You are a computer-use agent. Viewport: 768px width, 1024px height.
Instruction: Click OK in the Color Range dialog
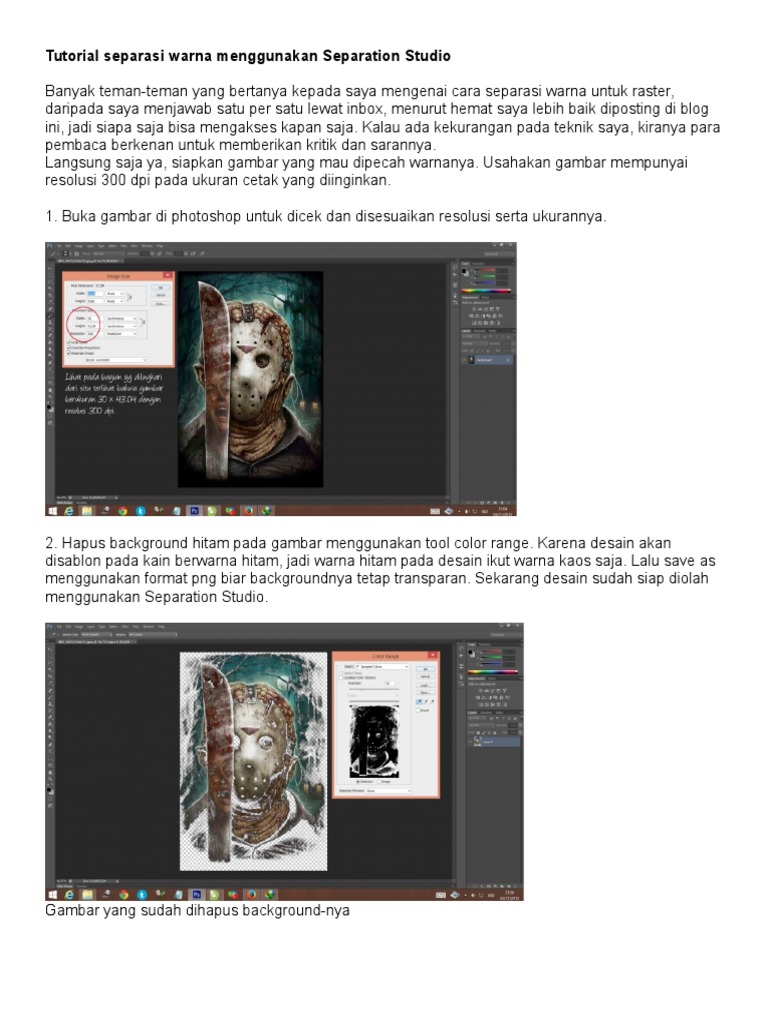click(x=426, y=669)
